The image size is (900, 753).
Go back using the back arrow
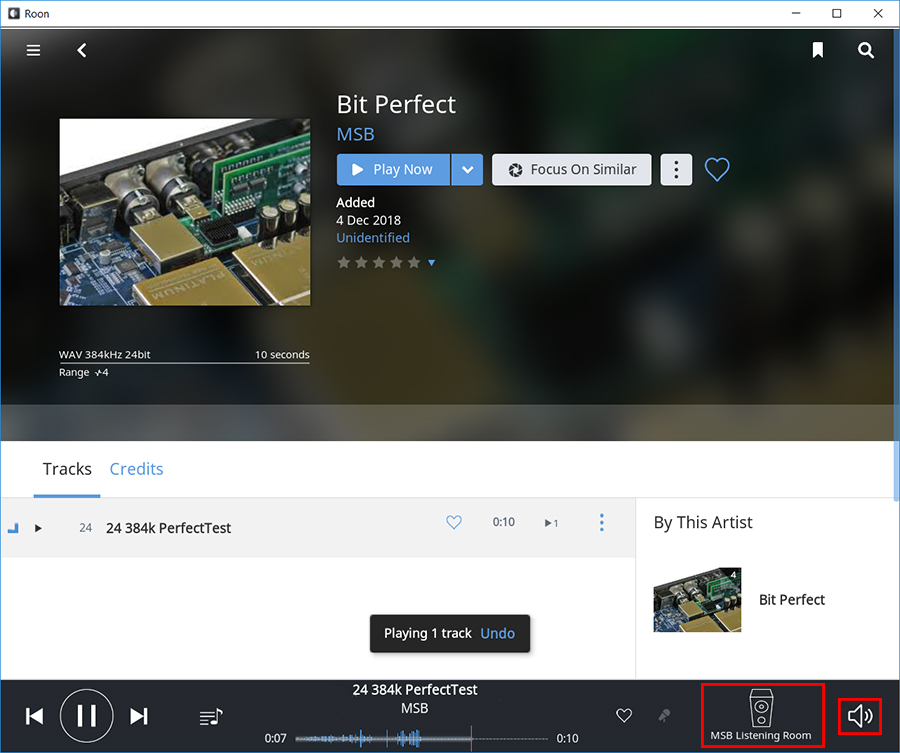(82, 50)
